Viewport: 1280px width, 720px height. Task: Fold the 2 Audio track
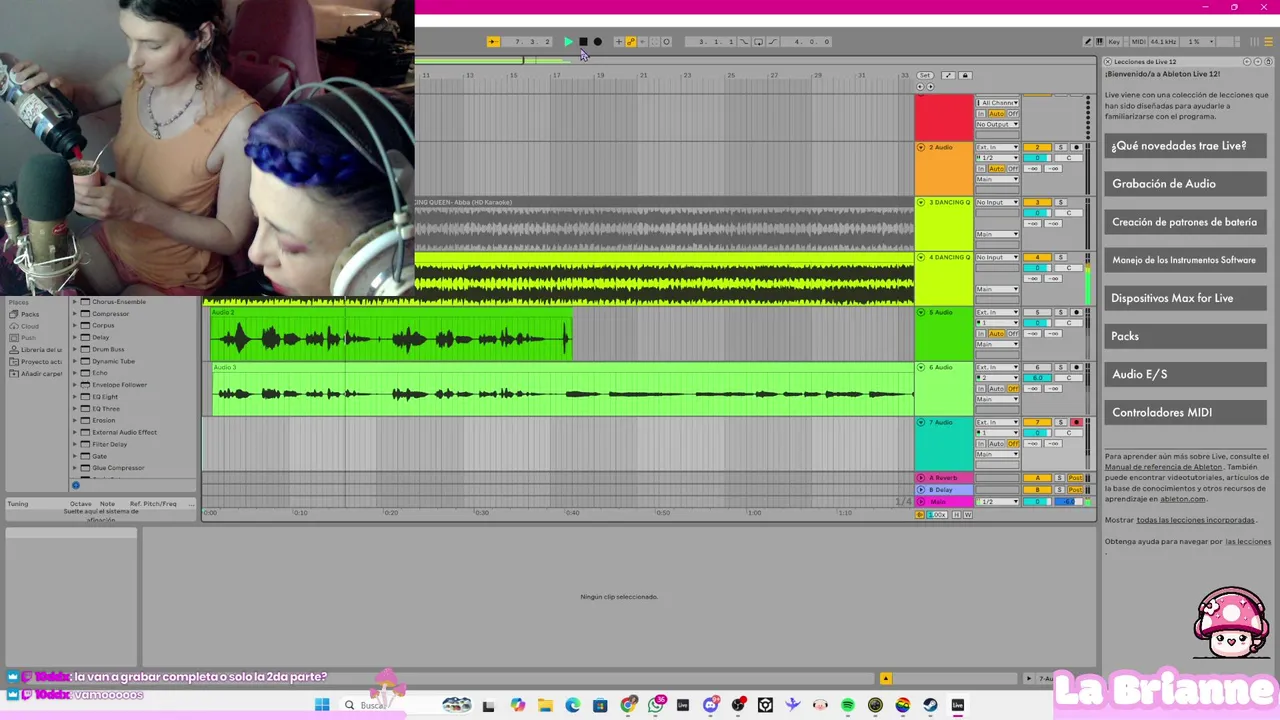click(921, 148)
